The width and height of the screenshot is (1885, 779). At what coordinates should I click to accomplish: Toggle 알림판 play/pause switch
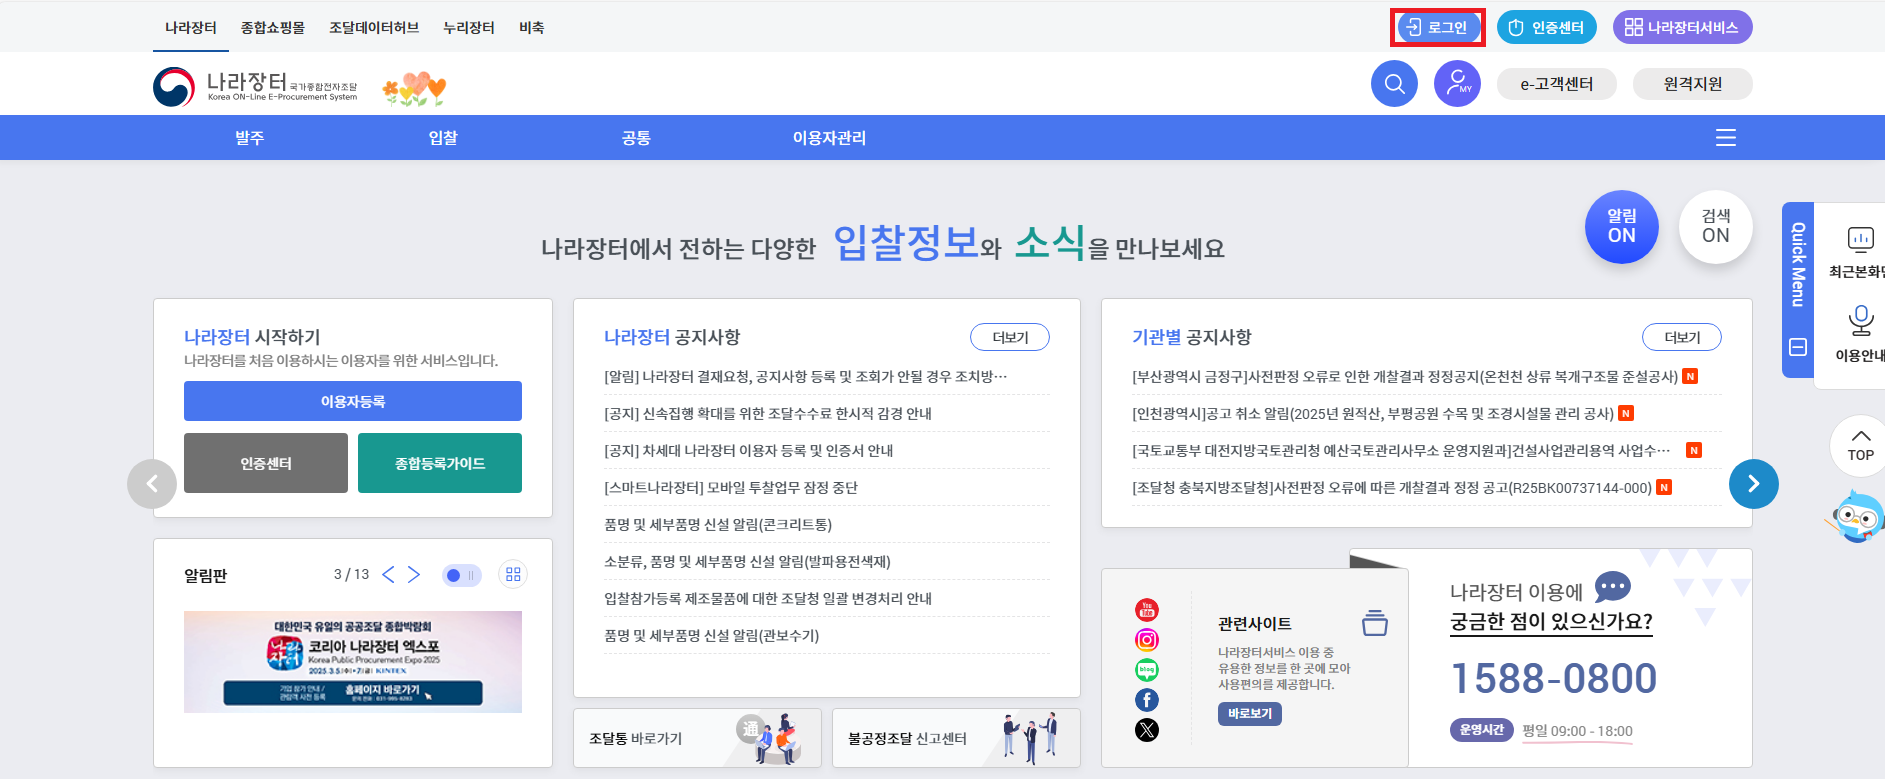(x=462, y=575)
